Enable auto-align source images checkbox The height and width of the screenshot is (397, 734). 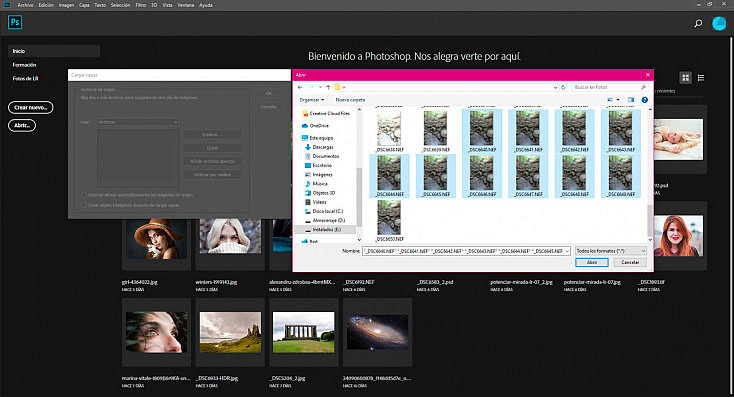click(x=84, y=195)
